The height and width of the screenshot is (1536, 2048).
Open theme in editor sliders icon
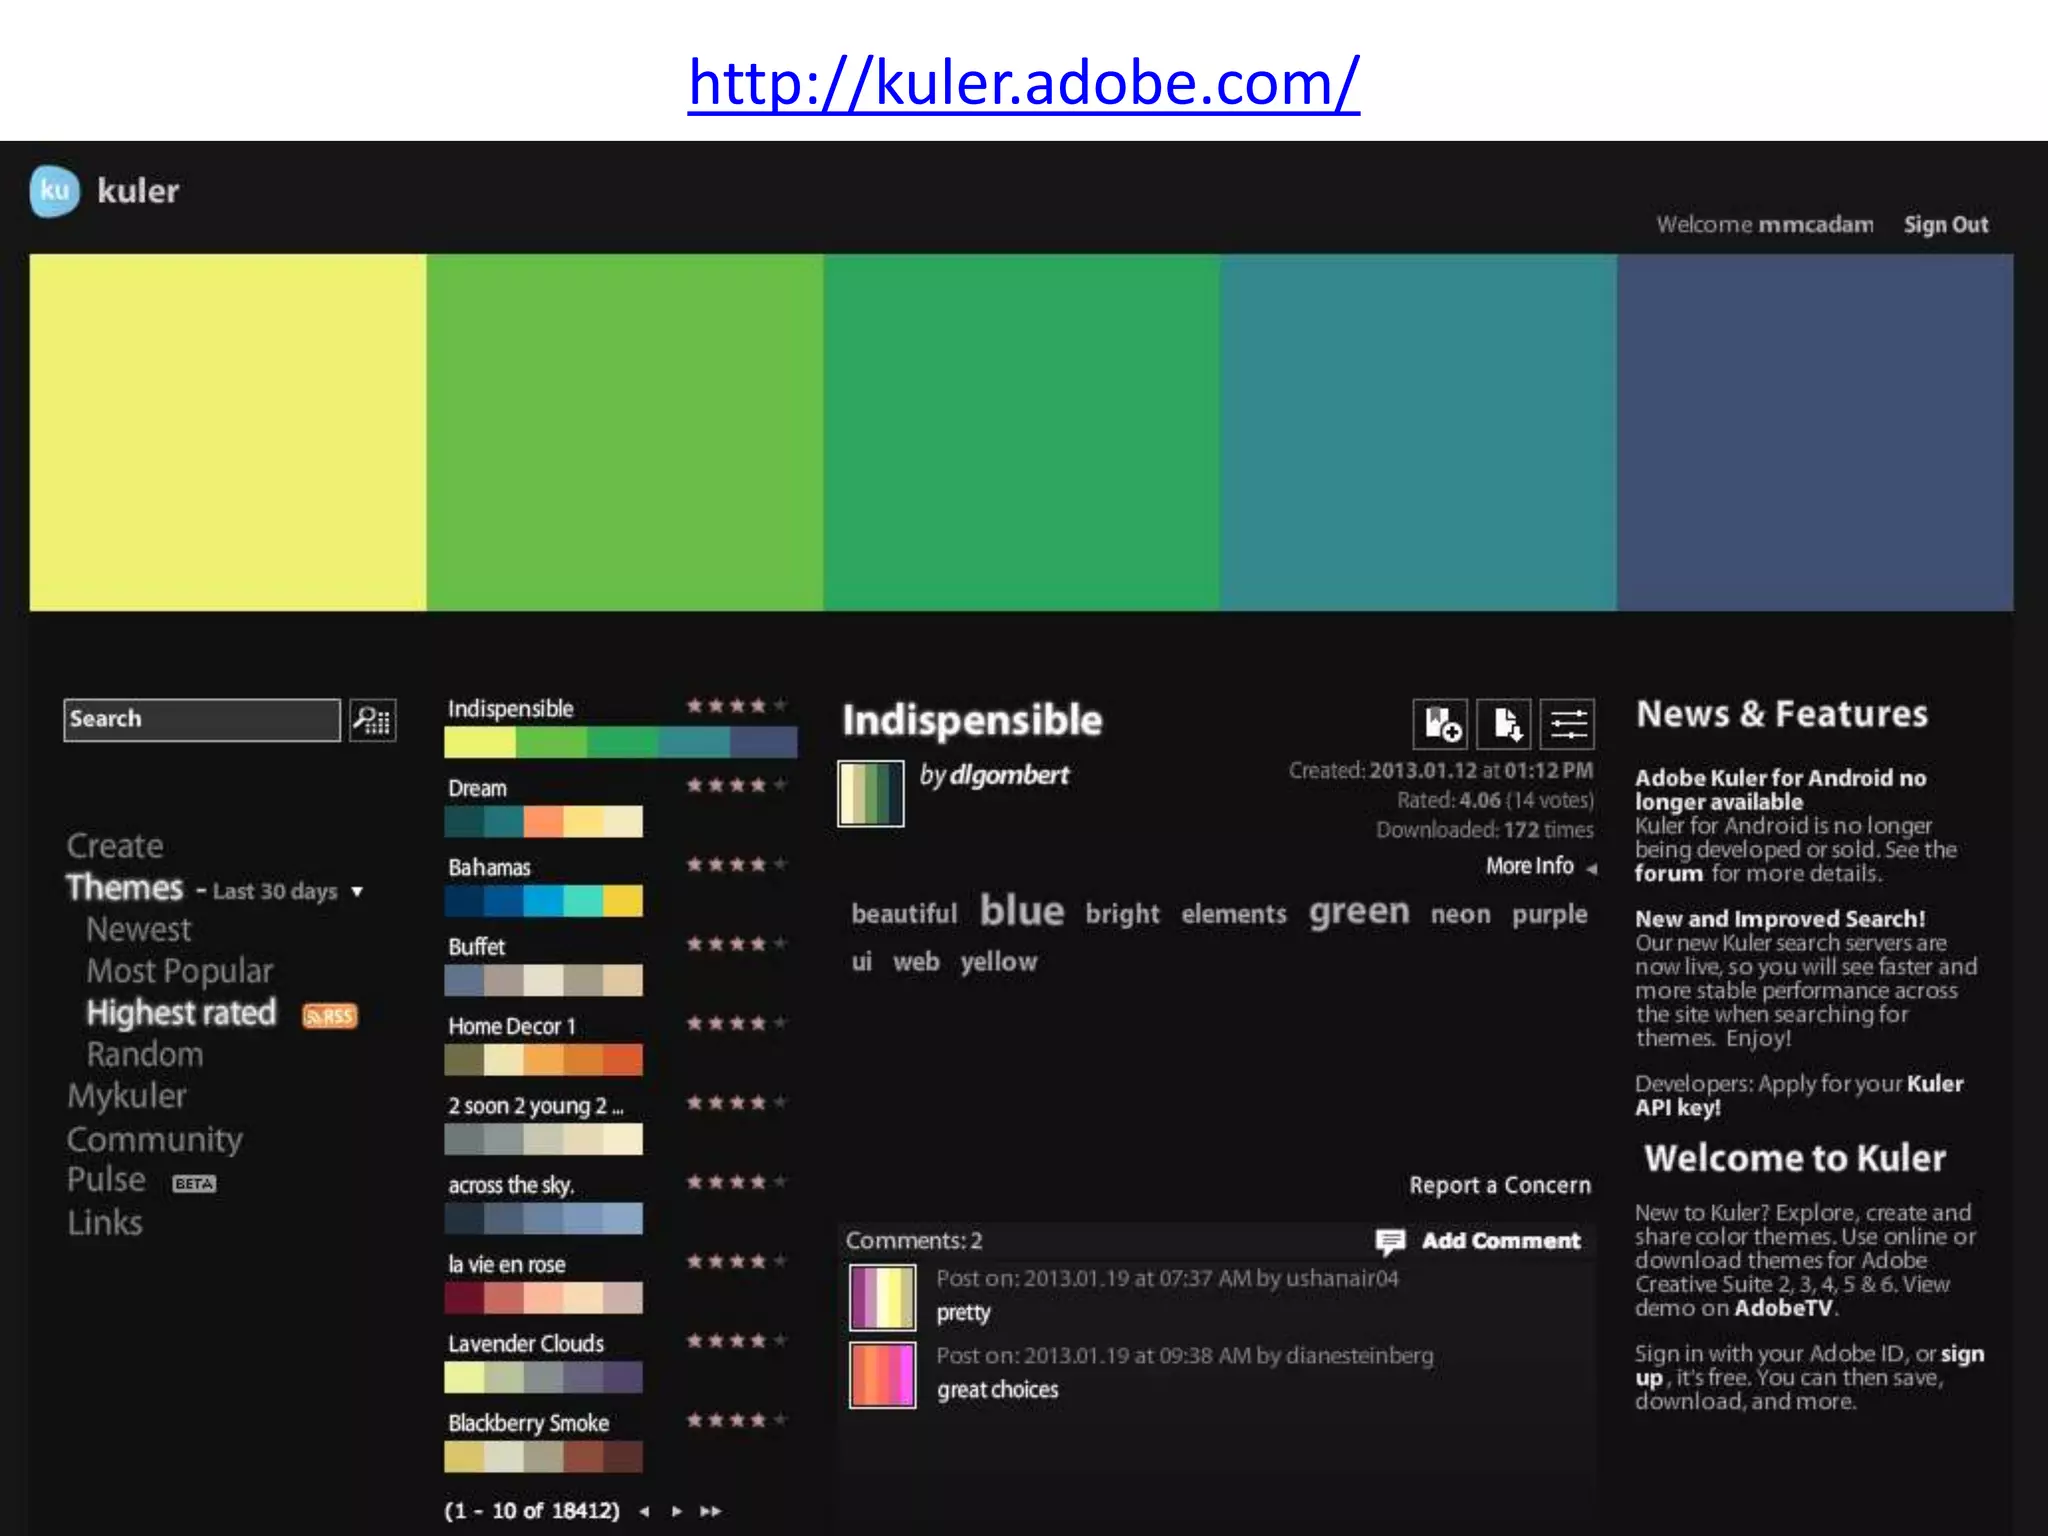click(1567, 723)
